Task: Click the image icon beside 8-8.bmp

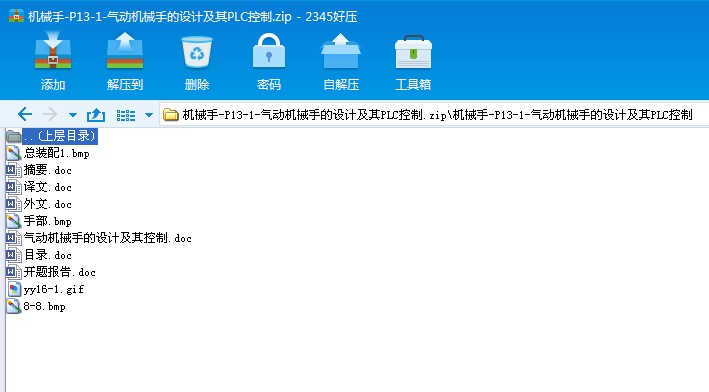Action: pos(14,306)
